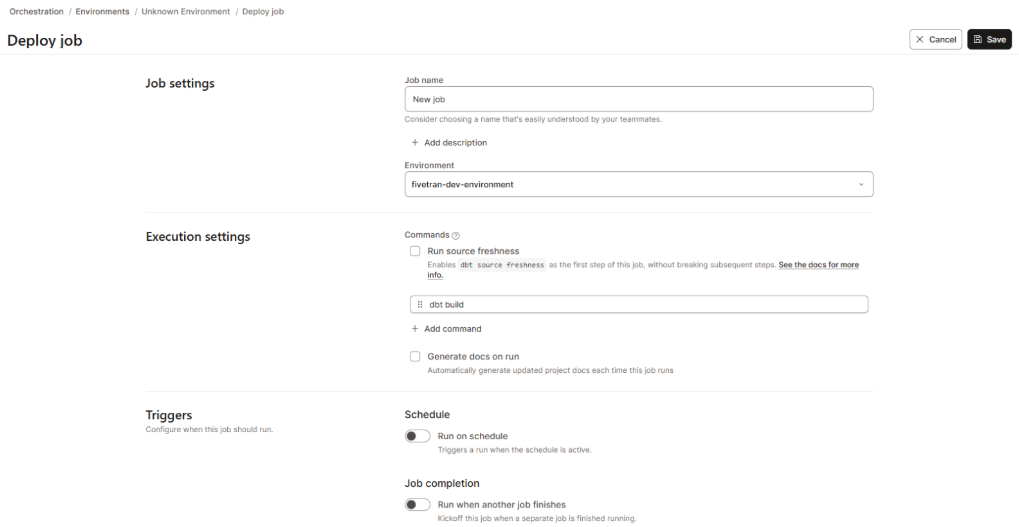Viewport: 1019px width, 527px height.
Task: Go to Orchestration breadcrumb
Action: point(36,11)
